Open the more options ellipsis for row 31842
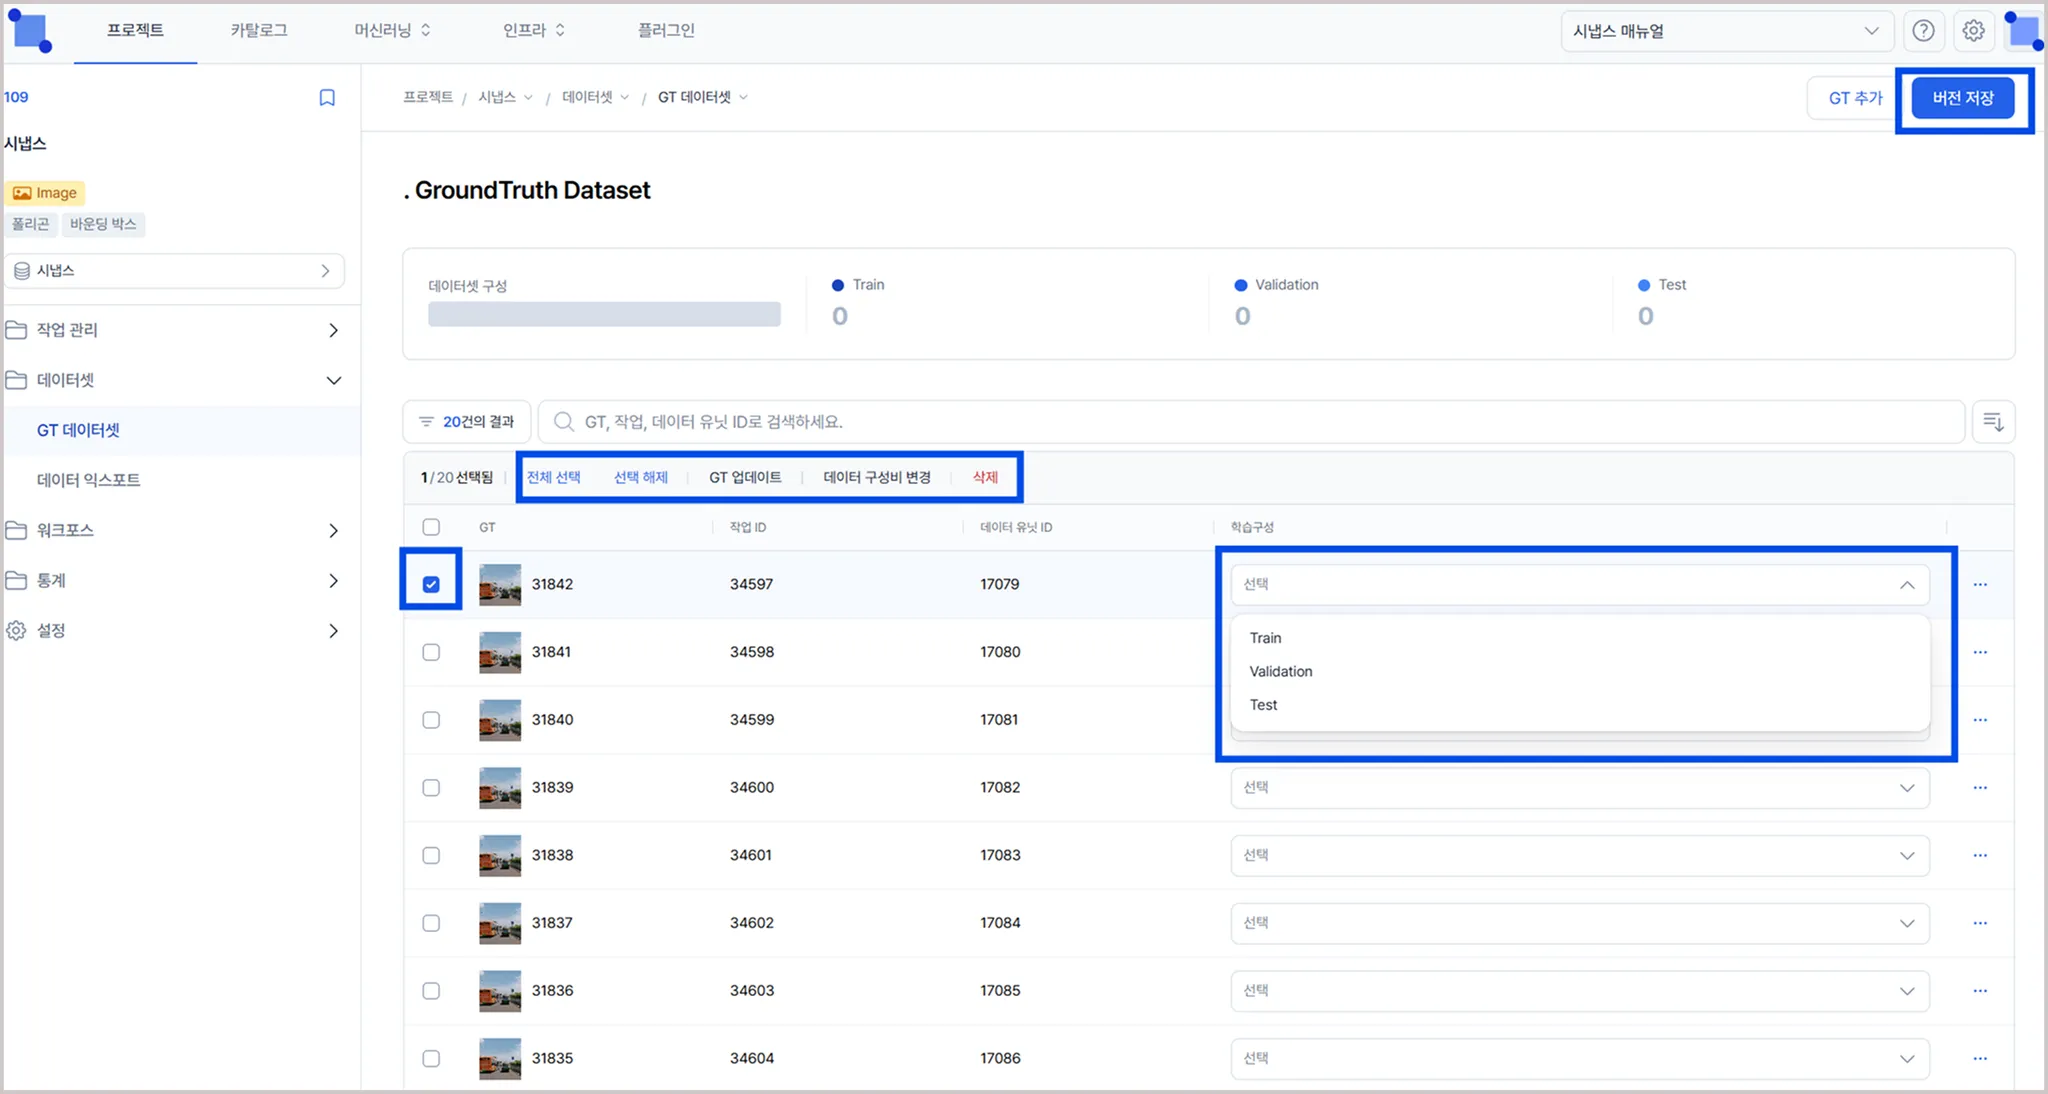Screen dimensions: 2048x1094 (x=1980, y=584)
